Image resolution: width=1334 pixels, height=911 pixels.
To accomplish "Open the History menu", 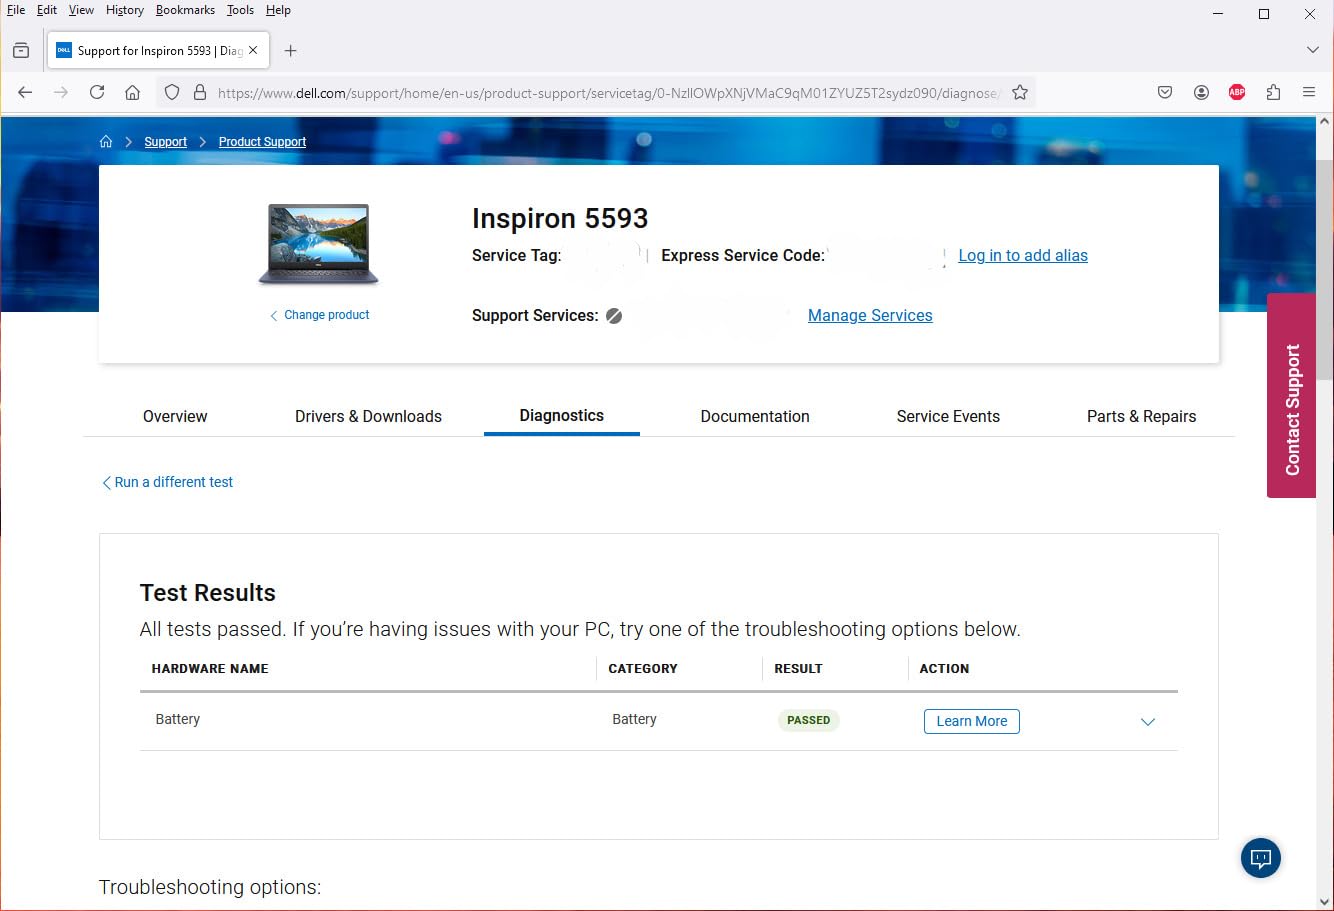I will click(125, 10).
